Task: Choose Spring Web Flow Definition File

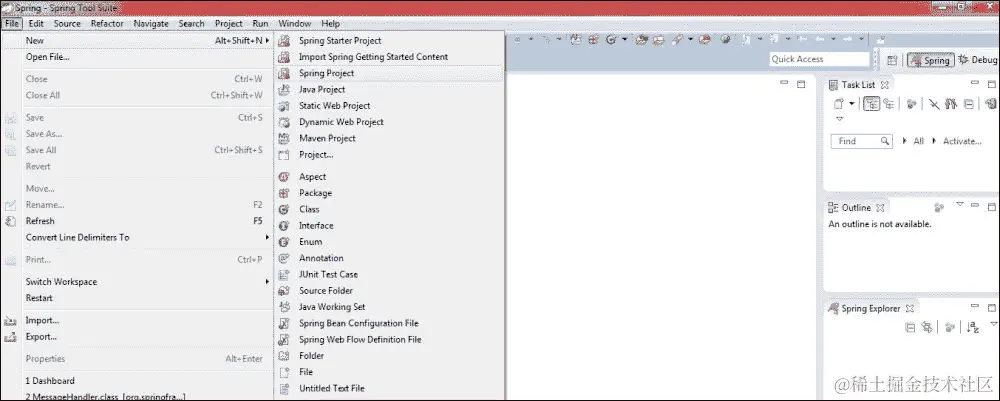Action: coord(390,340)
